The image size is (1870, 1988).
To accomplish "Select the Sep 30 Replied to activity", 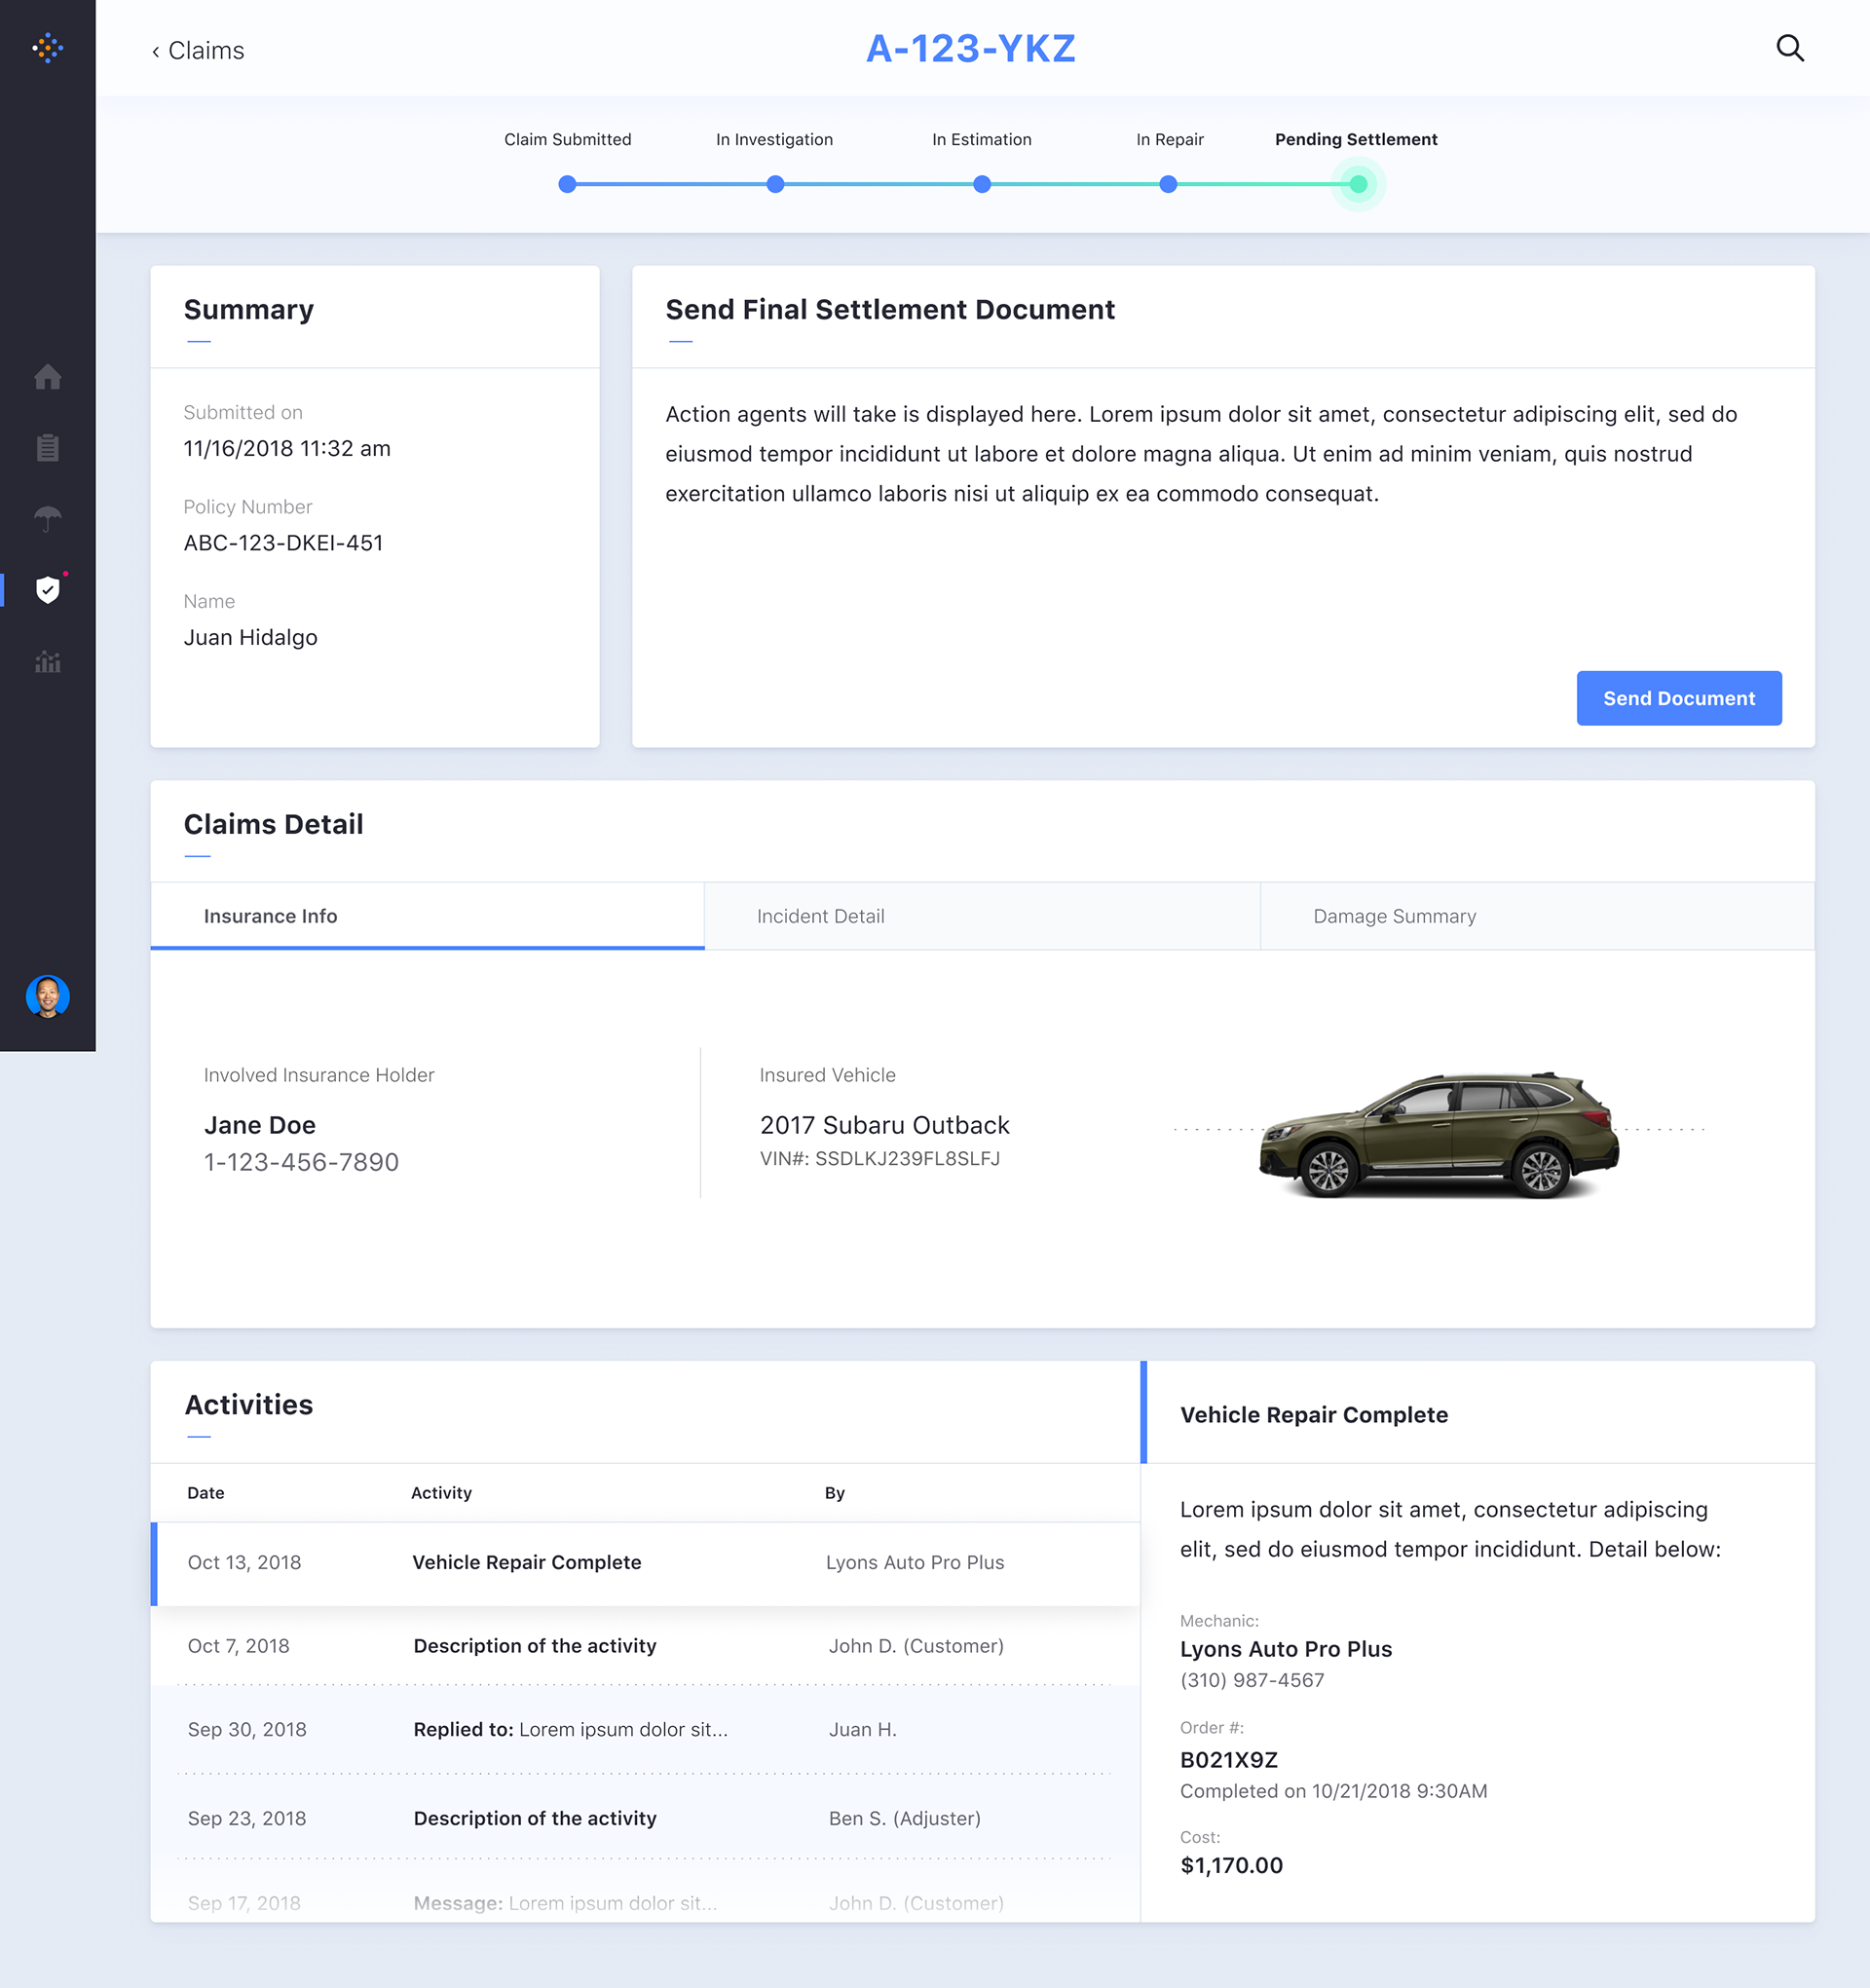I will point(645,1730).
